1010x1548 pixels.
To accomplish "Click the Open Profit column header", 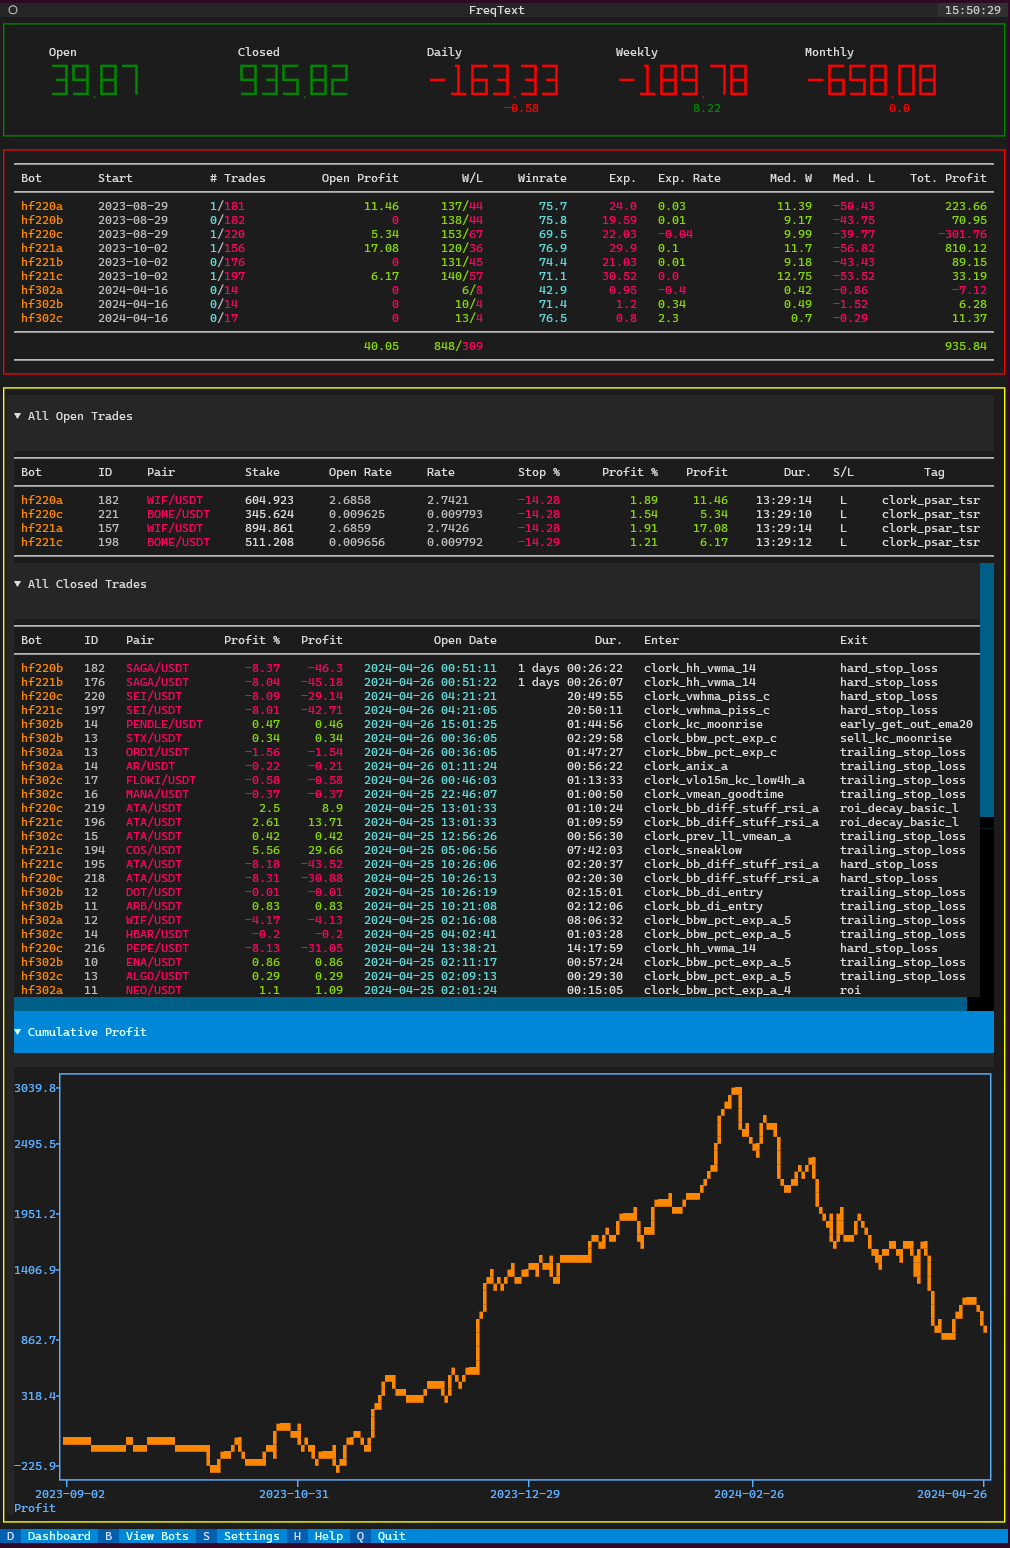I will click(x=360, y=178).
